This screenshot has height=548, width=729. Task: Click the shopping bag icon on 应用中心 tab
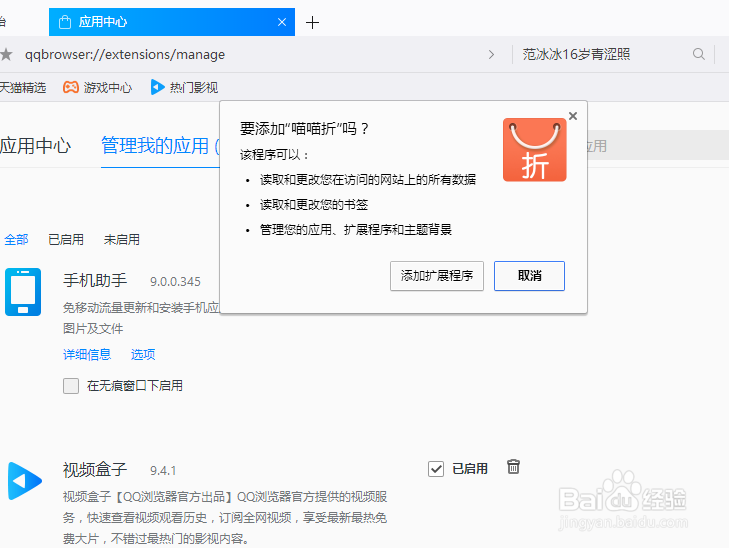65,22
